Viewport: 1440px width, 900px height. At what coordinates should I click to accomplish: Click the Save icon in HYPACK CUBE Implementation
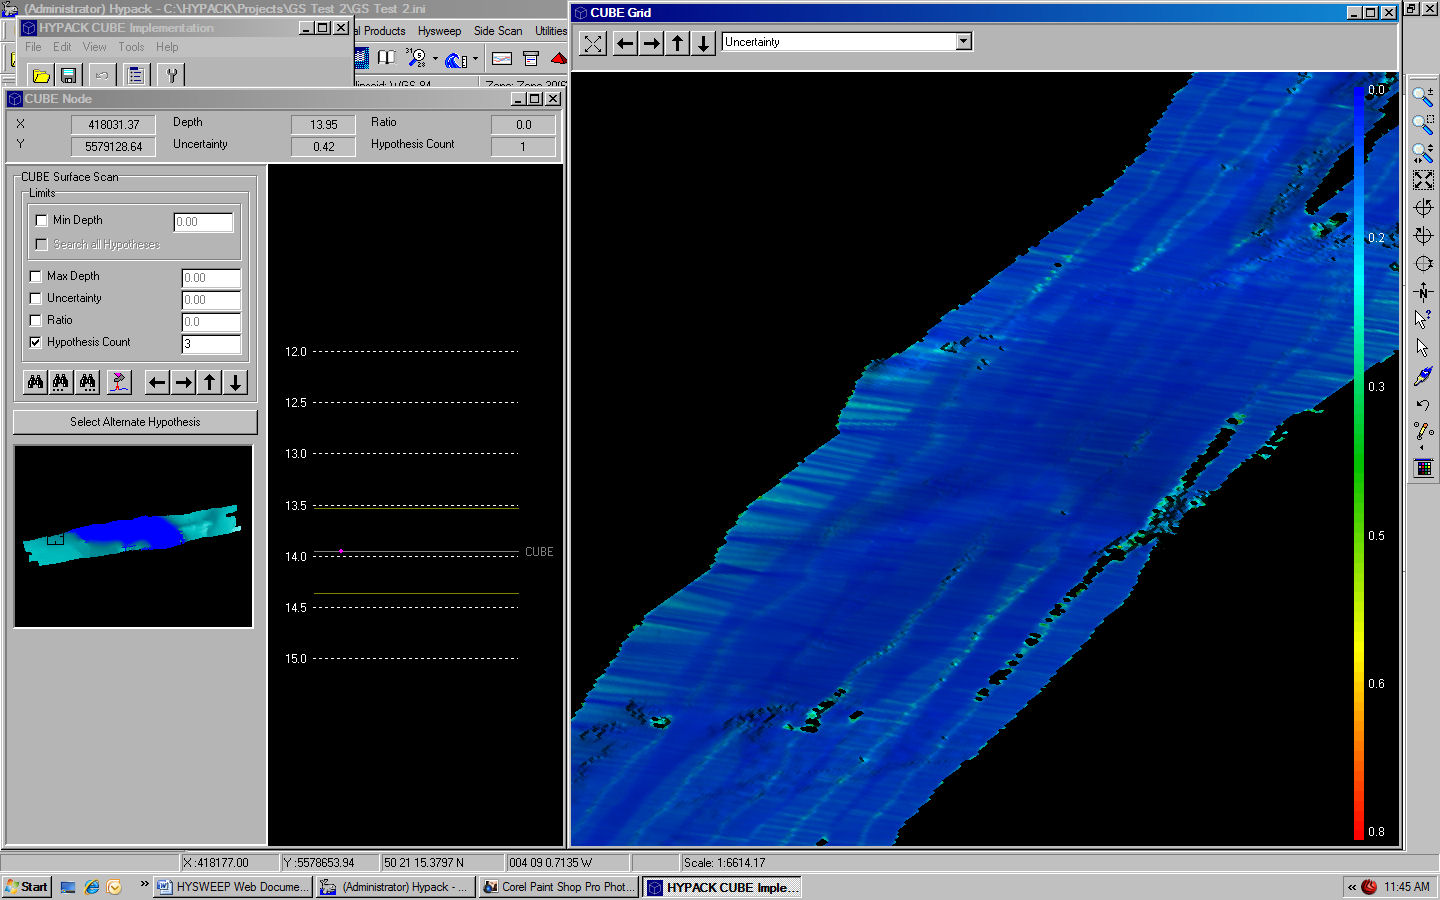pyautogui.click(x=68, y=74)
